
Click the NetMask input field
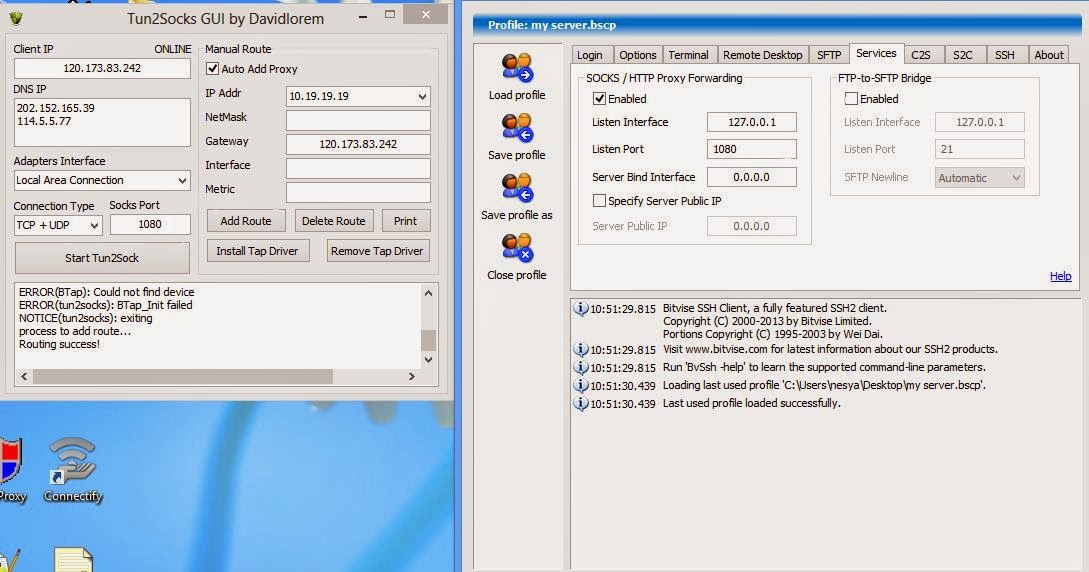click(x=358, y=120)
